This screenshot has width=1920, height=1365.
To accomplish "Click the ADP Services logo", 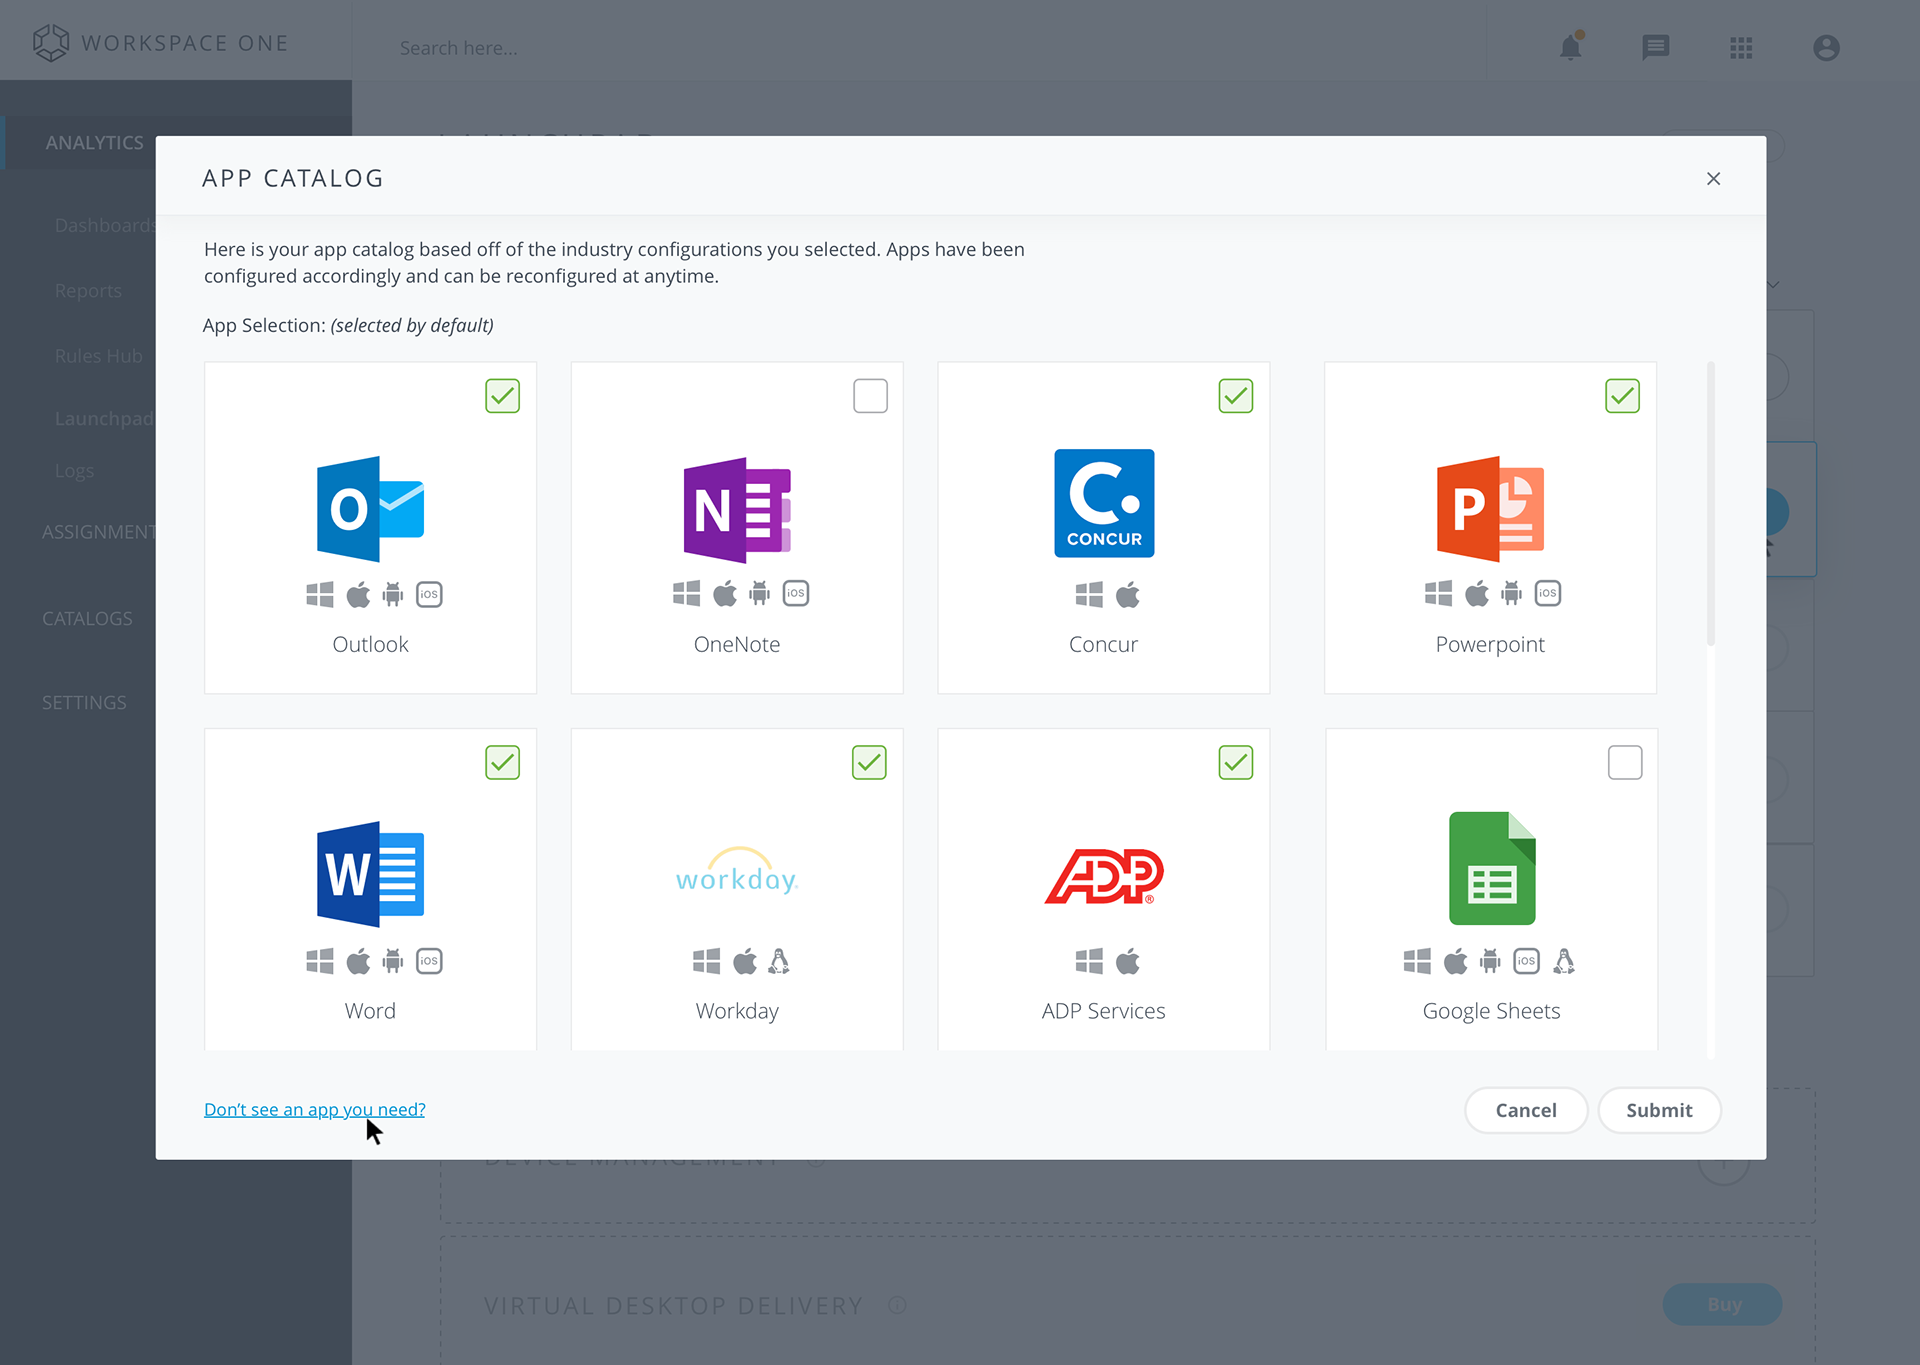I will [1104, 876].
